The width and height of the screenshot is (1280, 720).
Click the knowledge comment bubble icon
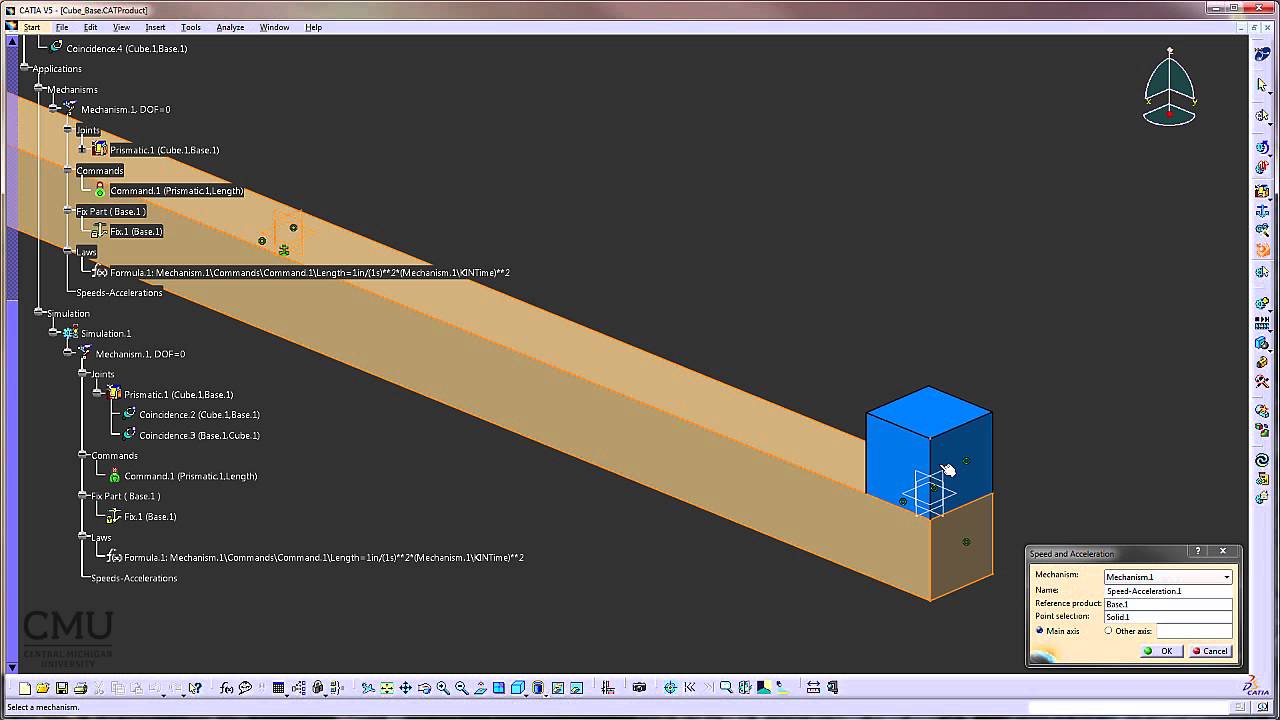pos(245,688)
